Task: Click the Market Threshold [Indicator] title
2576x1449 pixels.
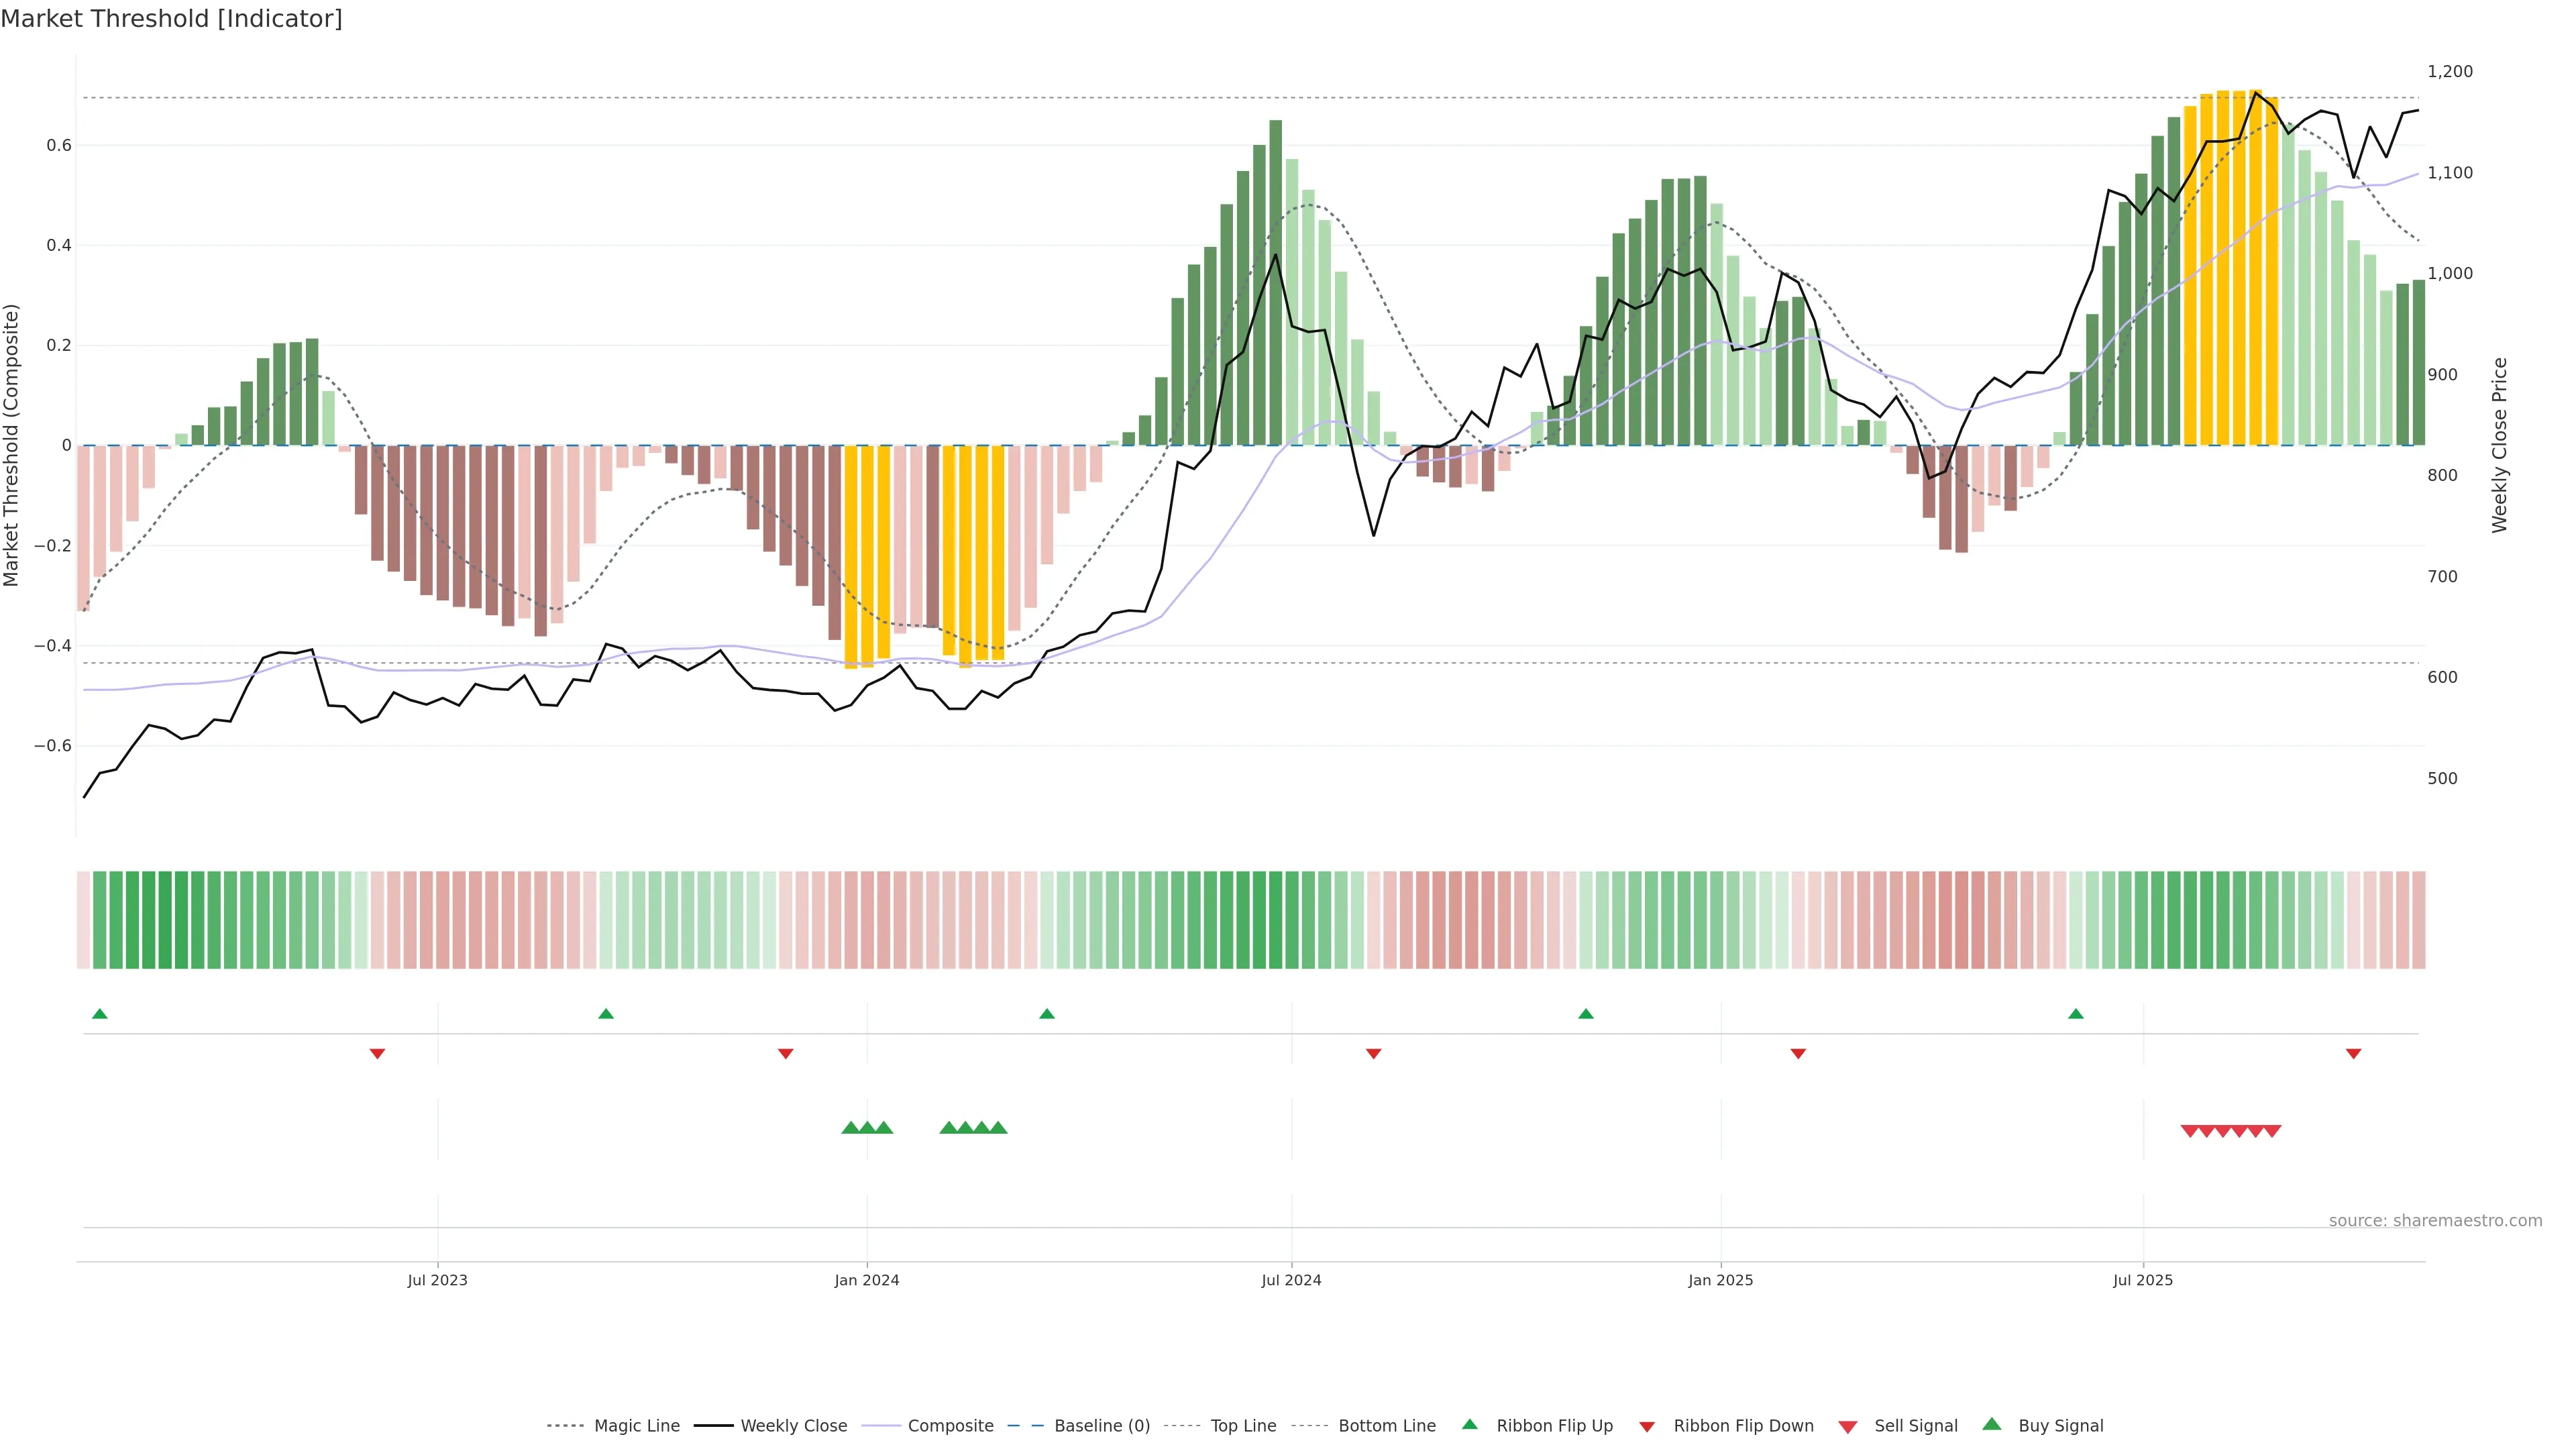Action: [171, 19]
